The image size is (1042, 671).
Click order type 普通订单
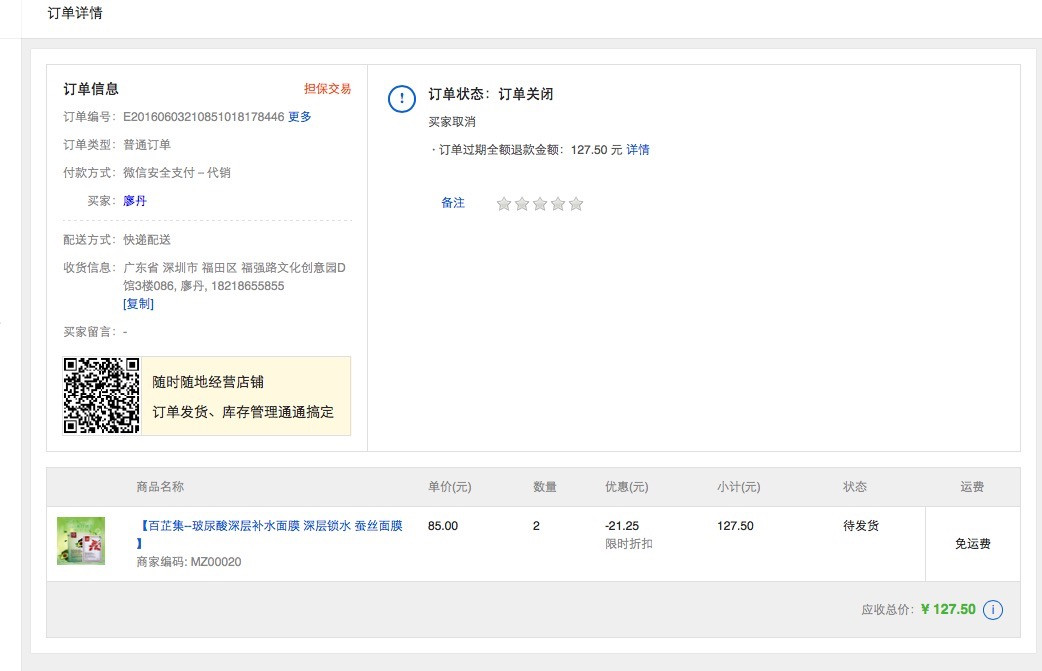coord(147,145)
